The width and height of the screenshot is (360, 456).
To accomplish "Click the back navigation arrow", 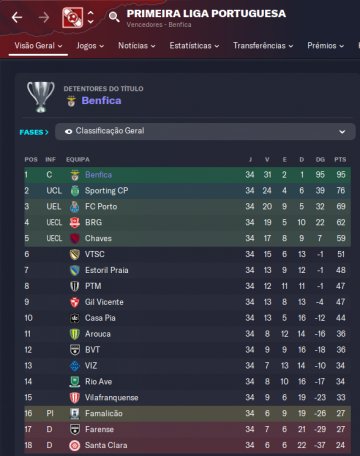I will (17, 17).
